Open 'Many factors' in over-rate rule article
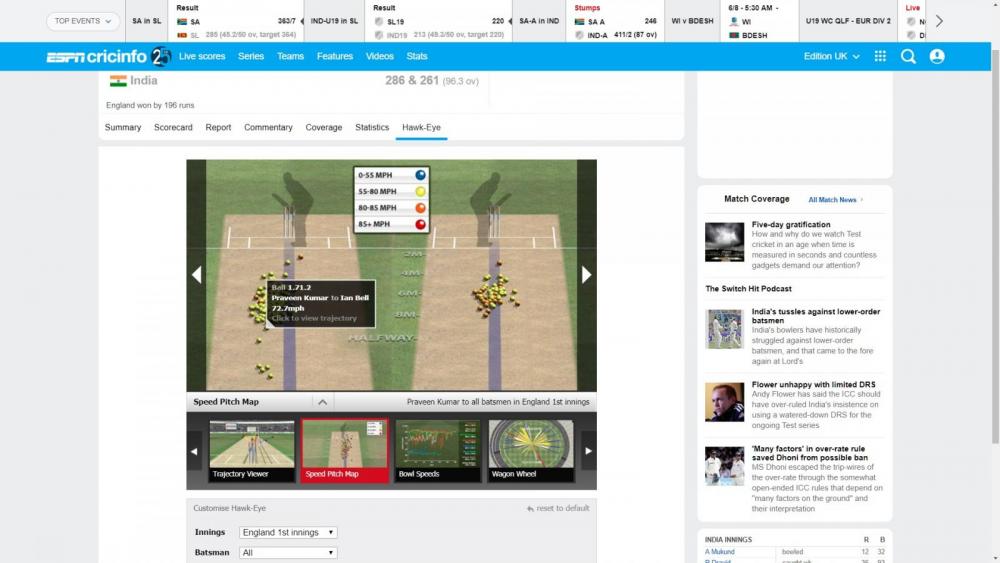Image resolution: width=1000 pixels, height=563 pixels. [x=809, y=453]
